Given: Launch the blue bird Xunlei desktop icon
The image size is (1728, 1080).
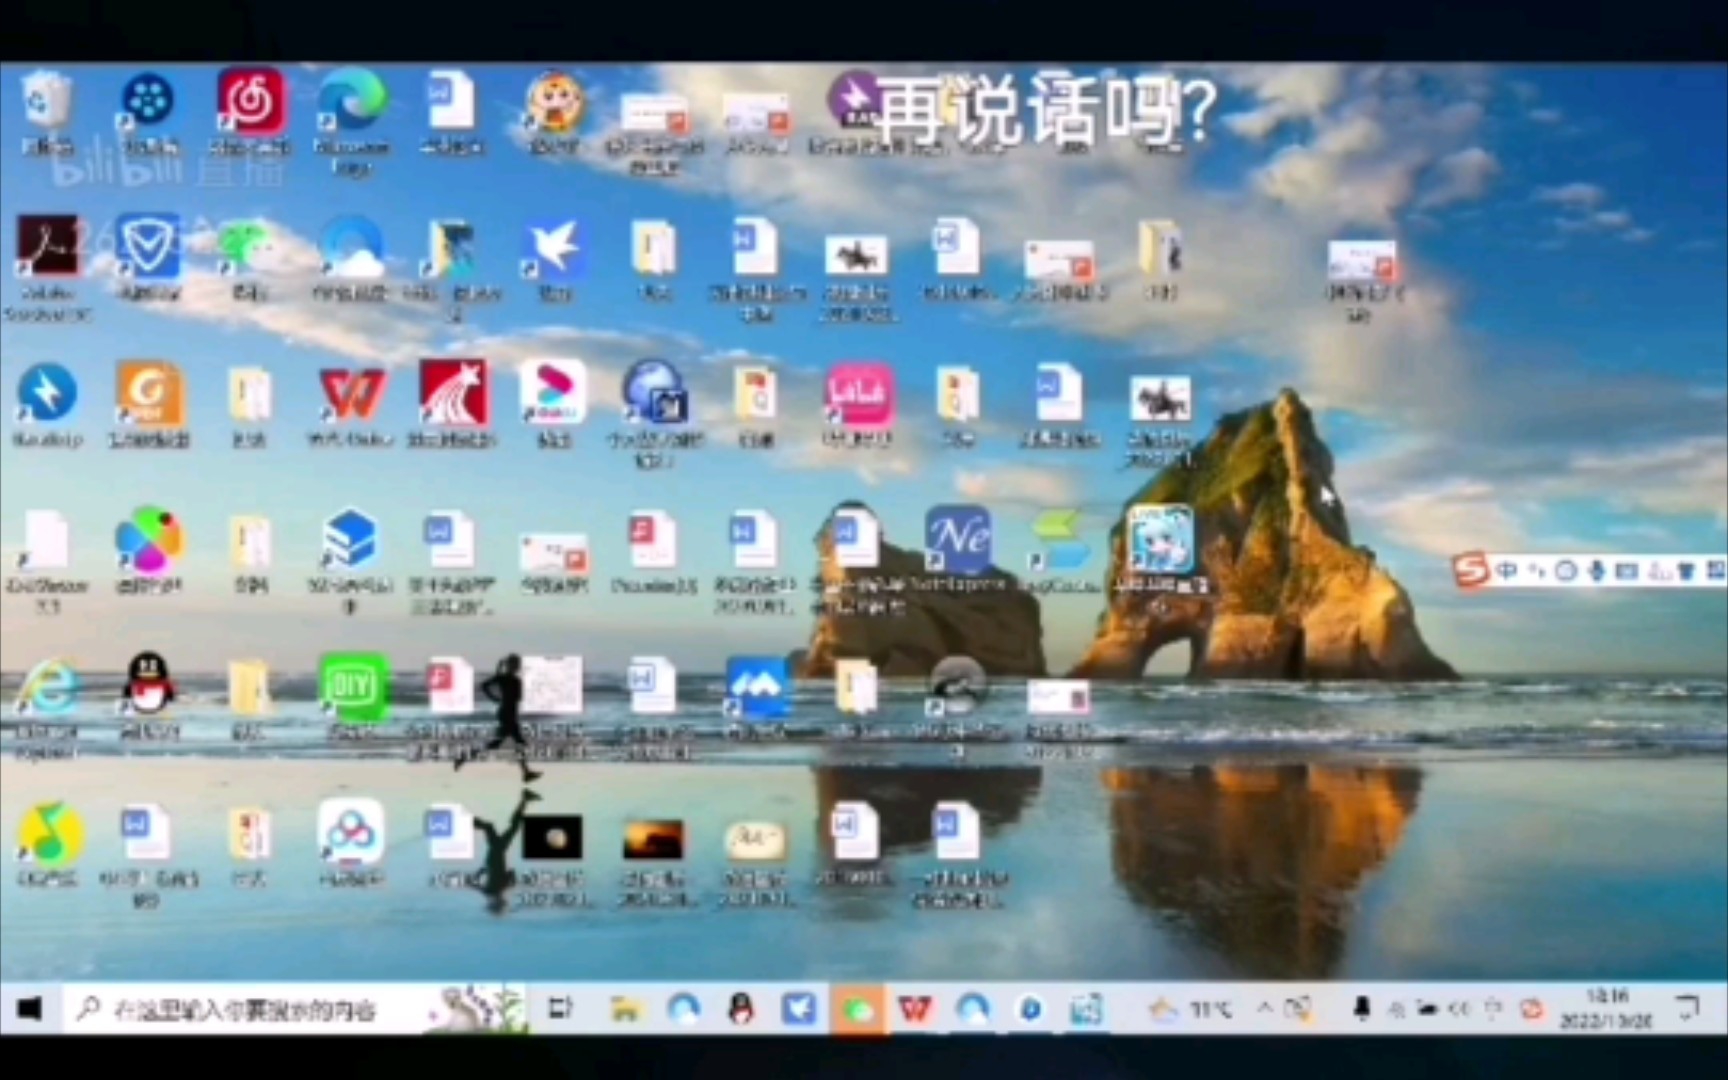Looking at the screenshot, I should (x=553, y=247).
